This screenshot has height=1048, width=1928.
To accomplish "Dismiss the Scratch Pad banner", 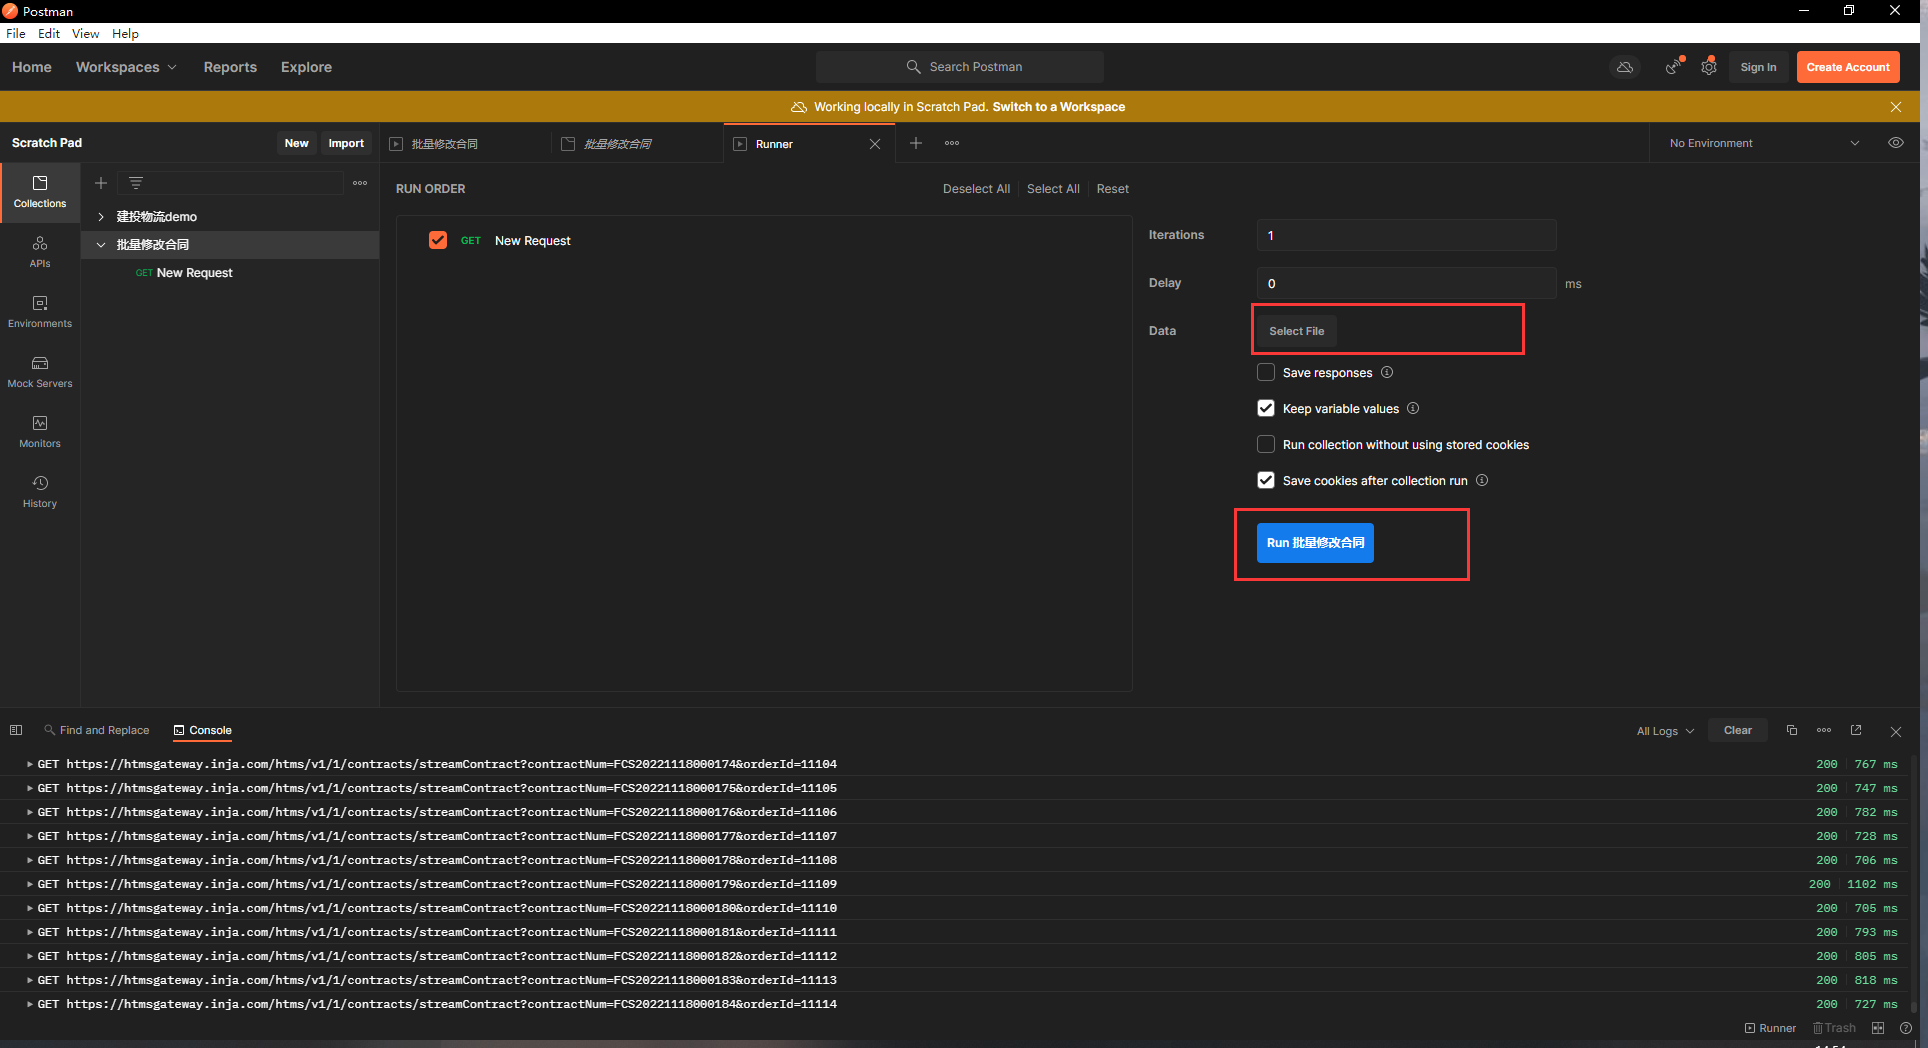I will 1896,106.
